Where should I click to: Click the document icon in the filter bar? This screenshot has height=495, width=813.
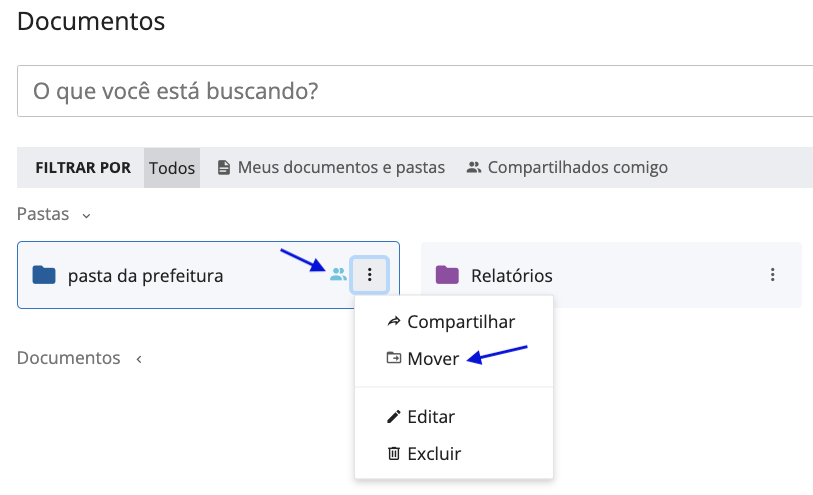pos(224,168)
